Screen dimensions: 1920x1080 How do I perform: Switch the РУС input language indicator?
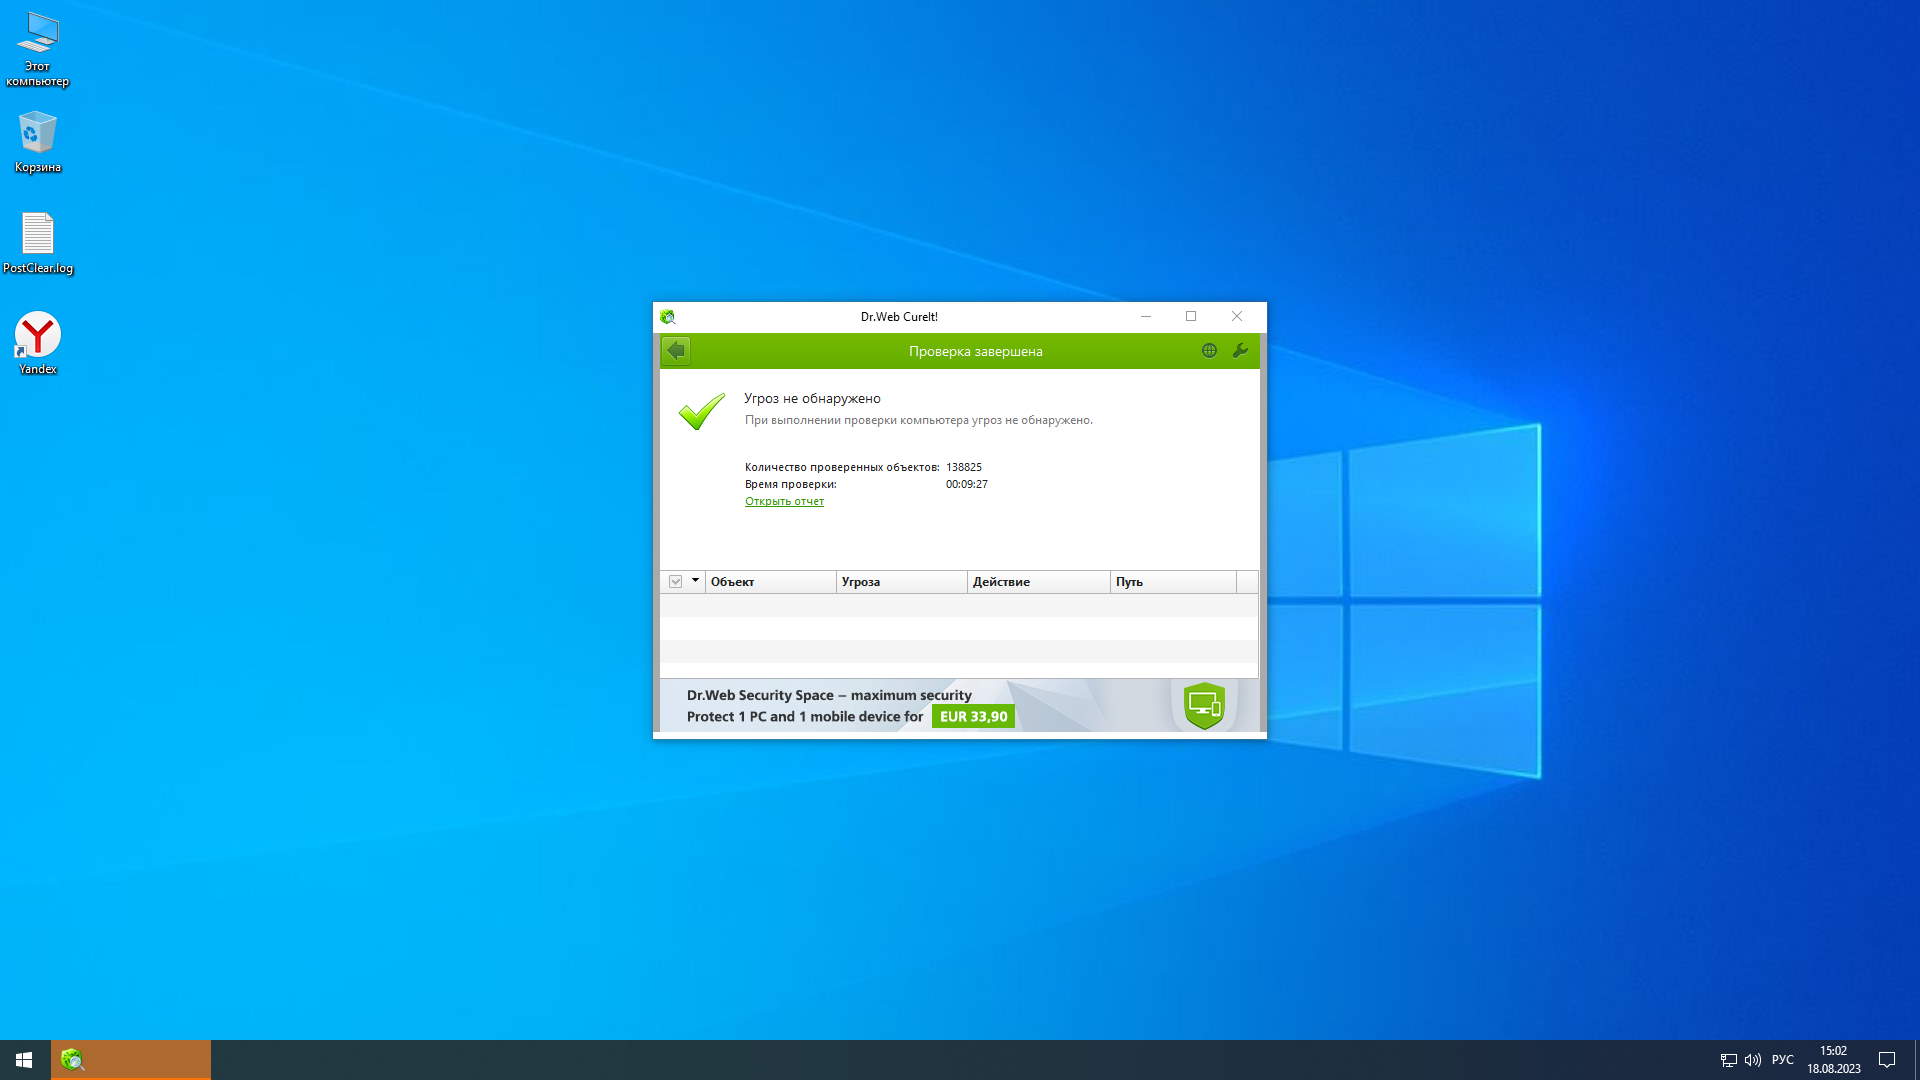coord(1782,1060)
